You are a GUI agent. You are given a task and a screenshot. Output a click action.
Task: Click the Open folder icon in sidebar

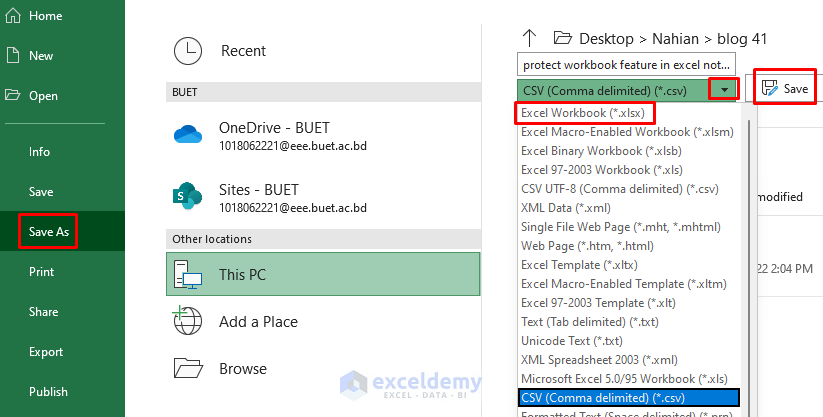coord(13,95)
